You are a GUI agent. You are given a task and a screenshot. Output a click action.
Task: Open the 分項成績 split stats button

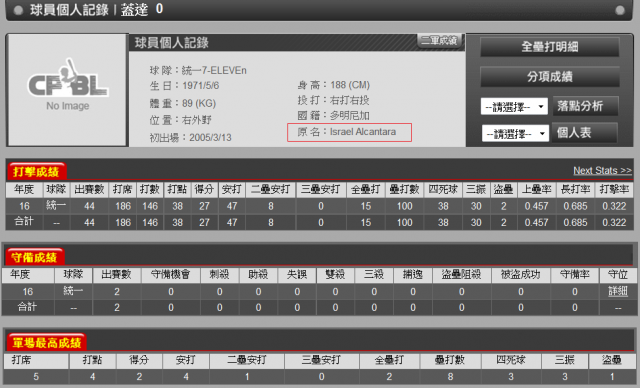(549, 77)
